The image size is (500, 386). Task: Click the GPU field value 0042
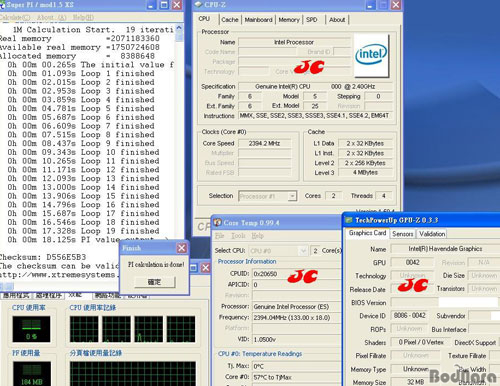click(x=412, y=262)
